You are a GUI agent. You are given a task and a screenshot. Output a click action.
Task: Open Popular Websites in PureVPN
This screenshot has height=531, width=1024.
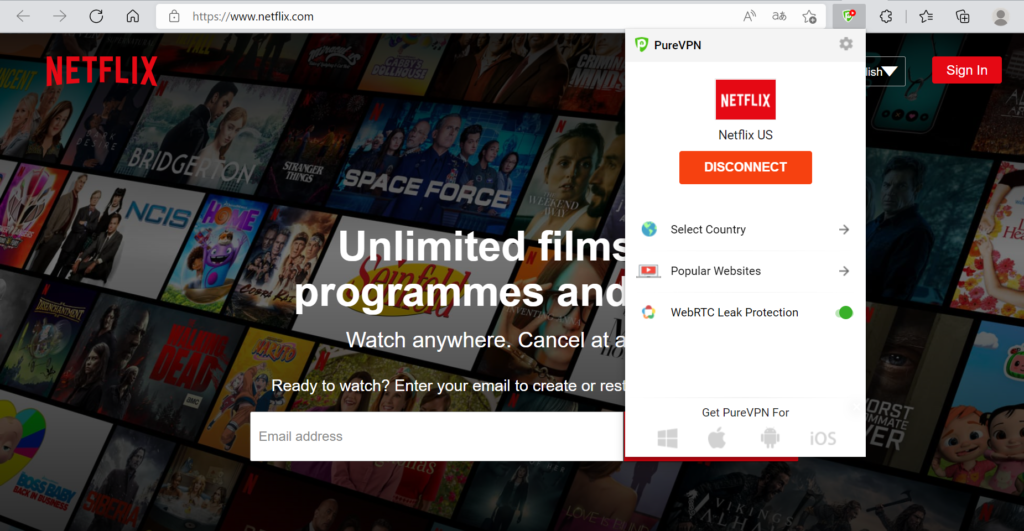[x=745, y=271]
